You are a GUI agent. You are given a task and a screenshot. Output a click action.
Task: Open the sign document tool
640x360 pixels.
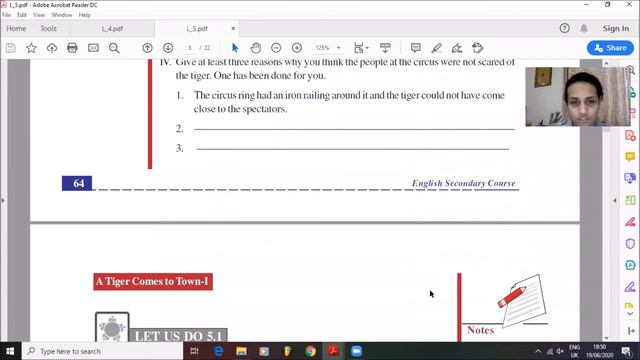click(457, 48)
